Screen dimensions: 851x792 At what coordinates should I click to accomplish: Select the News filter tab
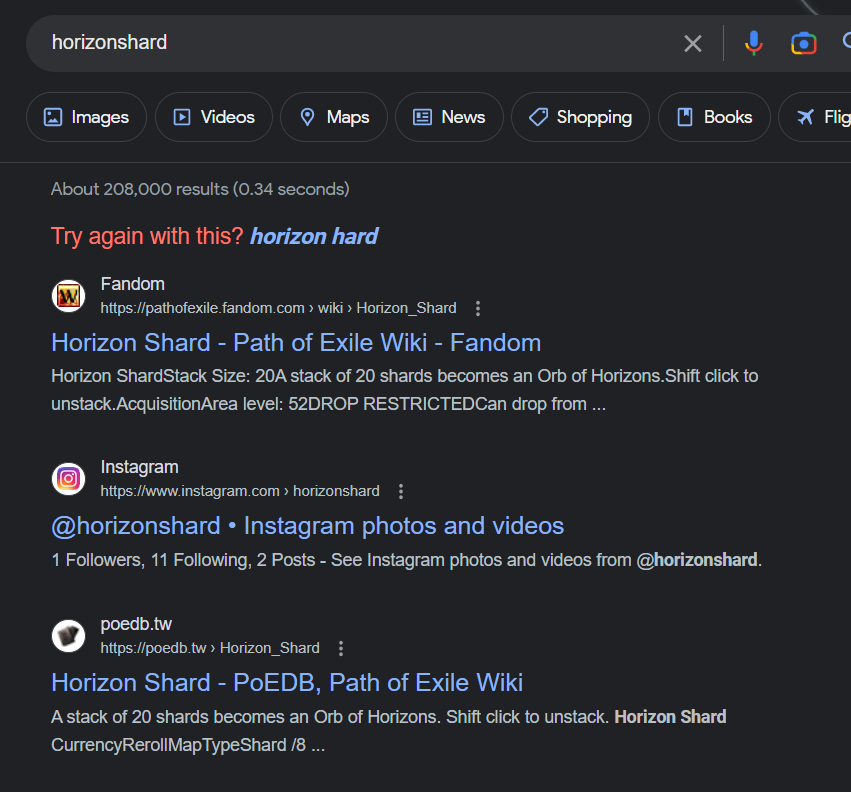pos(449,117)
